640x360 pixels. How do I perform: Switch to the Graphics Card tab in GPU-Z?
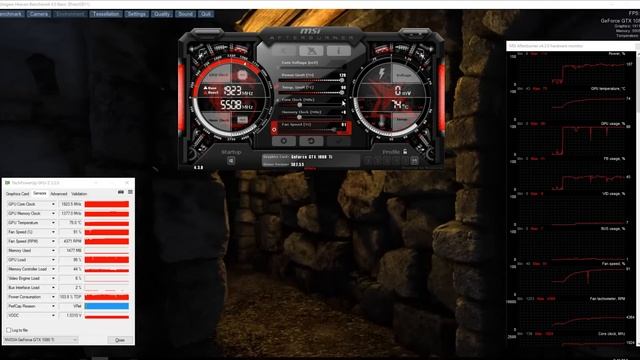click(18, 194)
